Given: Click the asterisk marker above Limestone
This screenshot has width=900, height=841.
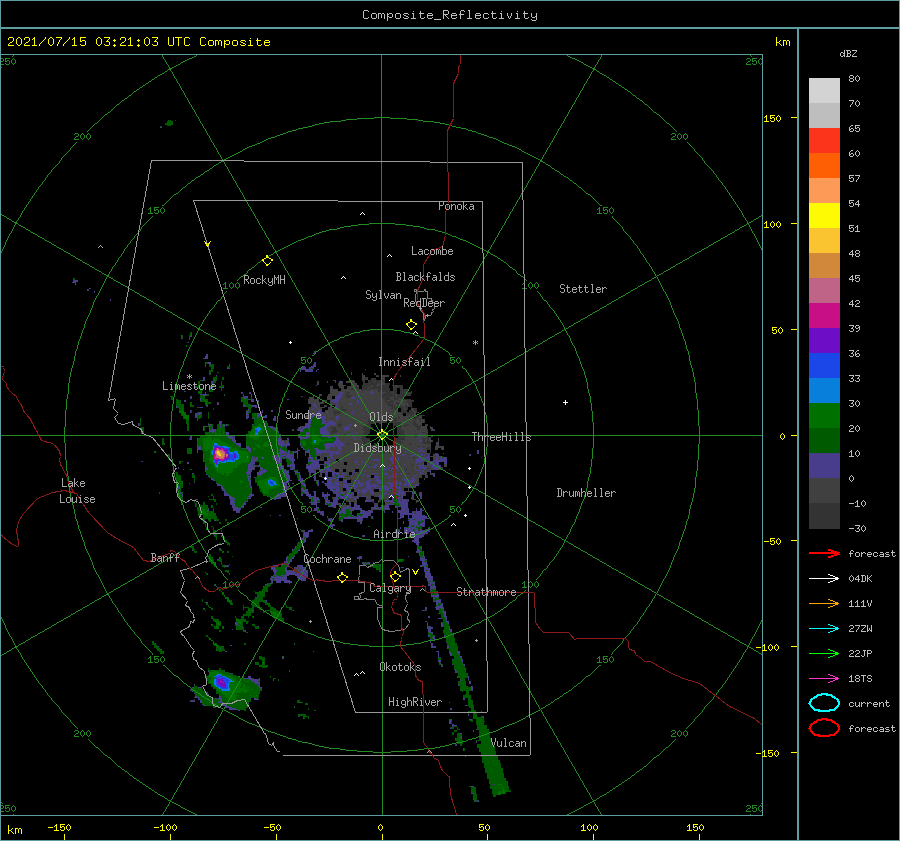Looking at the screenshot, I should click(189, 377).
